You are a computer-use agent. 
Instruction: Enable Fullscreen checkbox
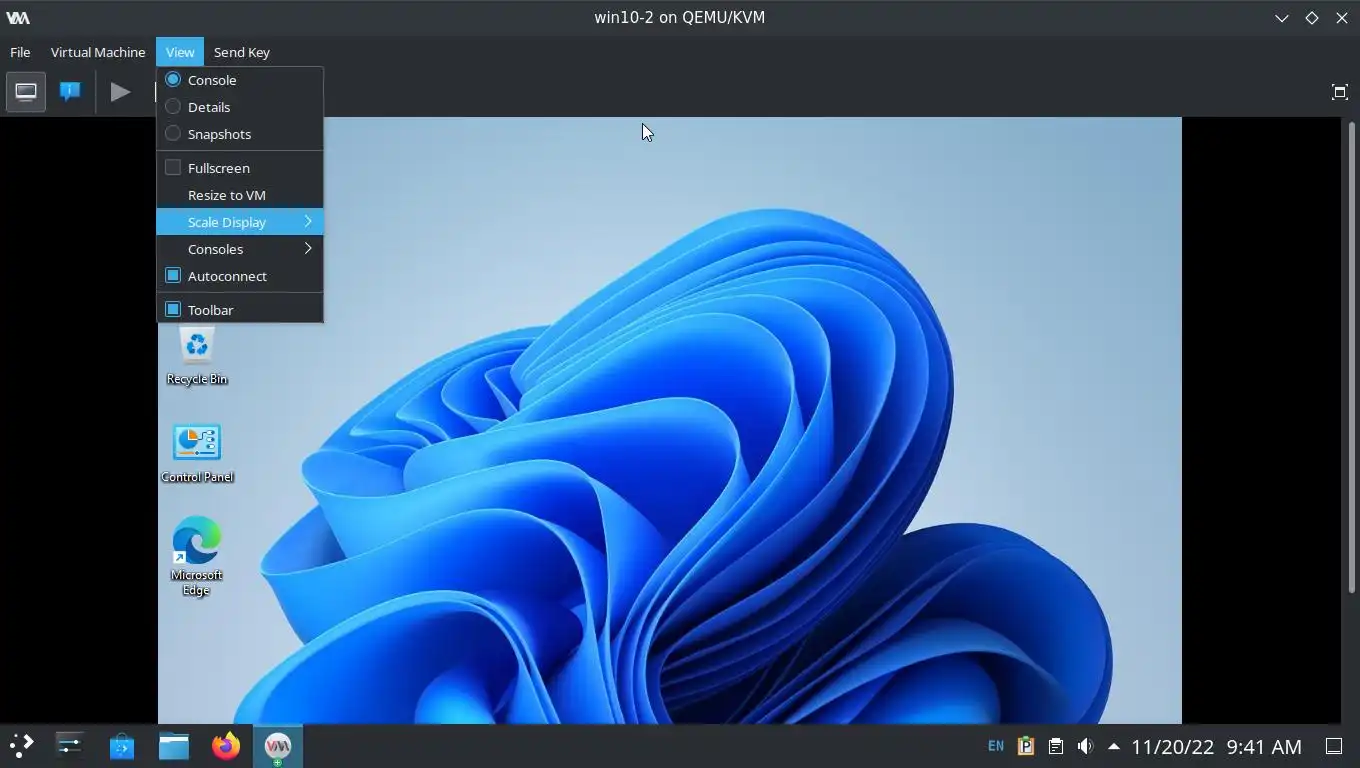pyautogui.click(x=240, y=168)
